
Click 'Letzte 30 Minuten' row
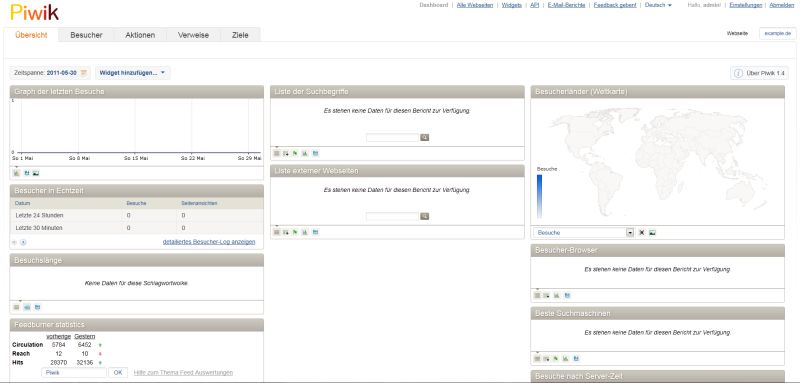coord(137,228)
